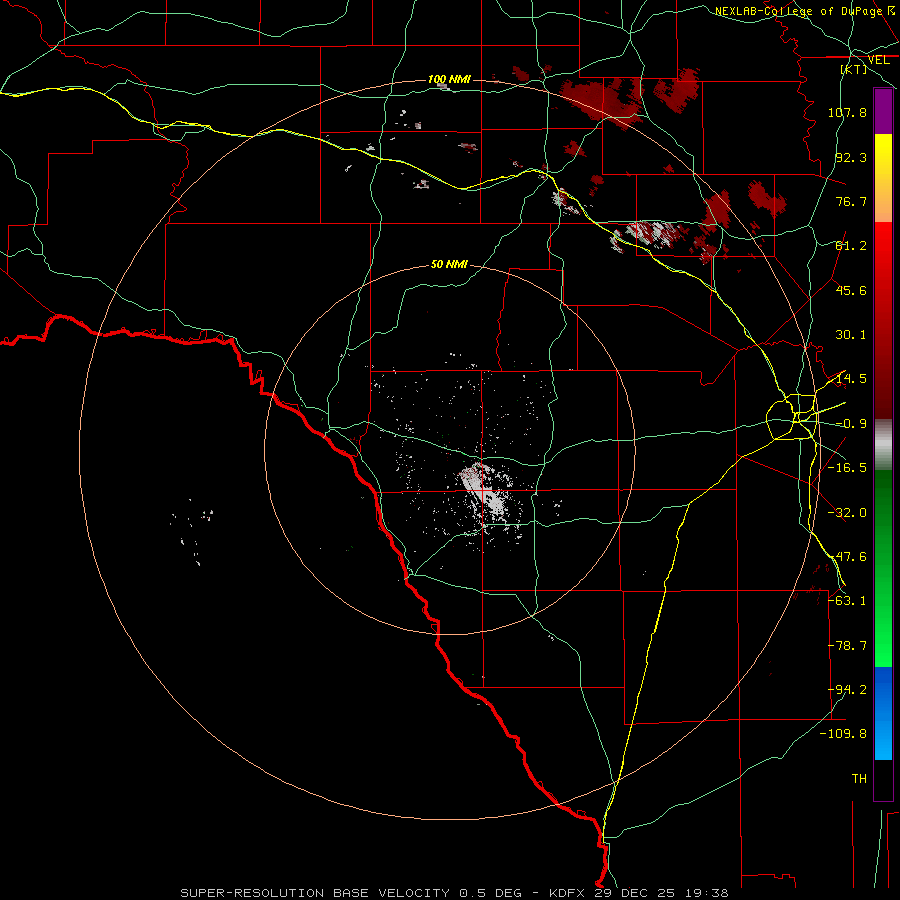900x900 pixels.
Task: Click the green segment of velocity color bar
Action: click(x=883, y=568)
